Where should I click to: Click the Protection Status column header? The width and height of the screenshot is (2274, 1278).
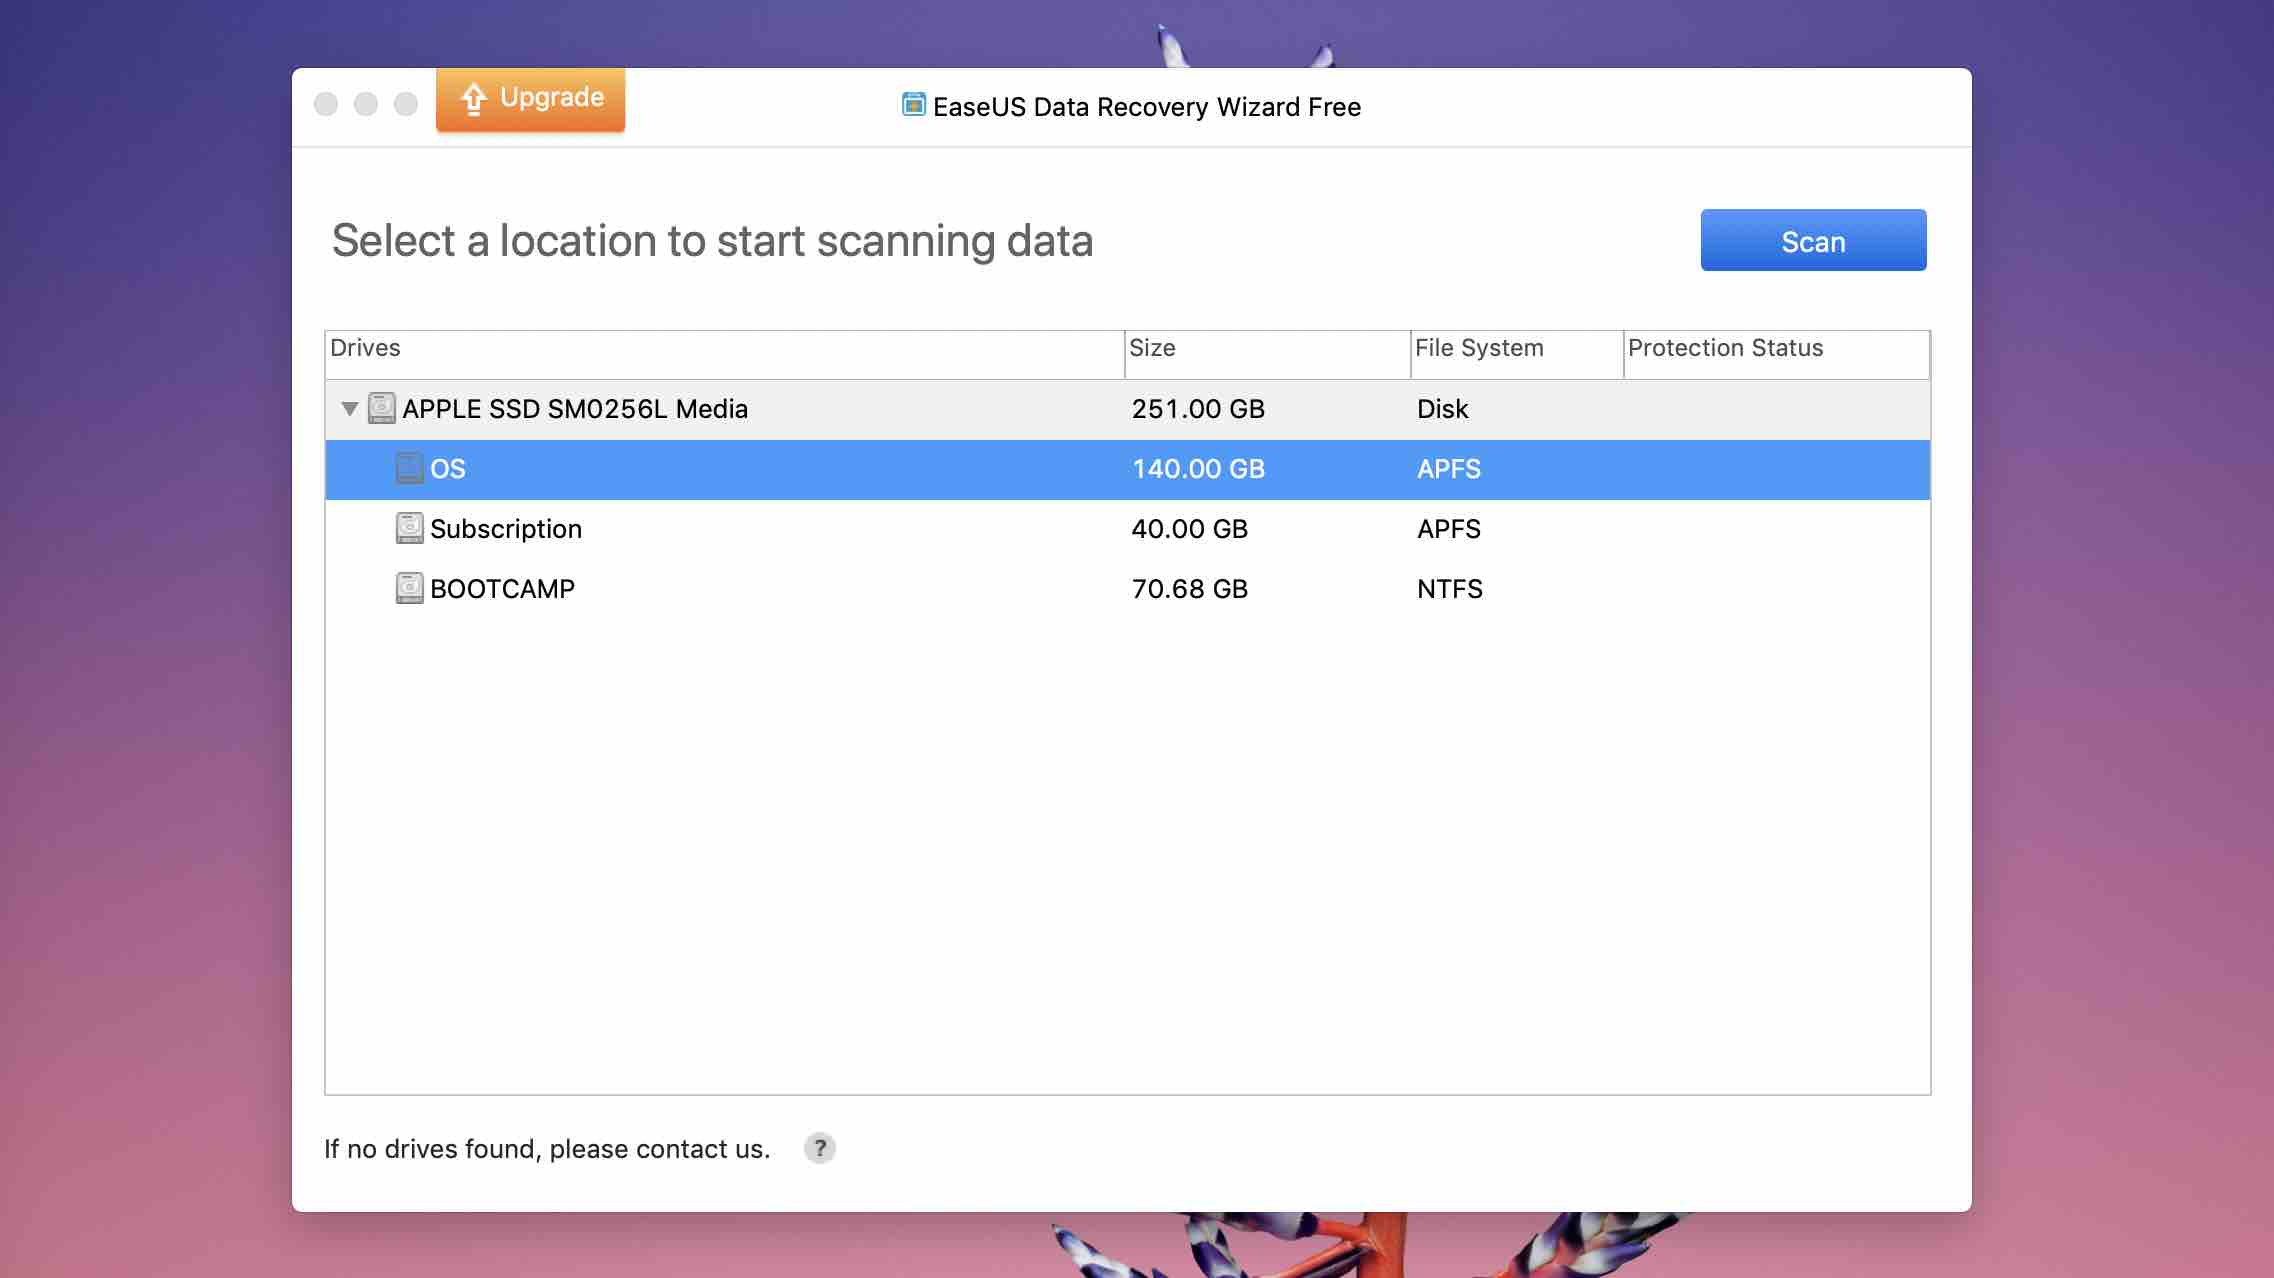1776,354
